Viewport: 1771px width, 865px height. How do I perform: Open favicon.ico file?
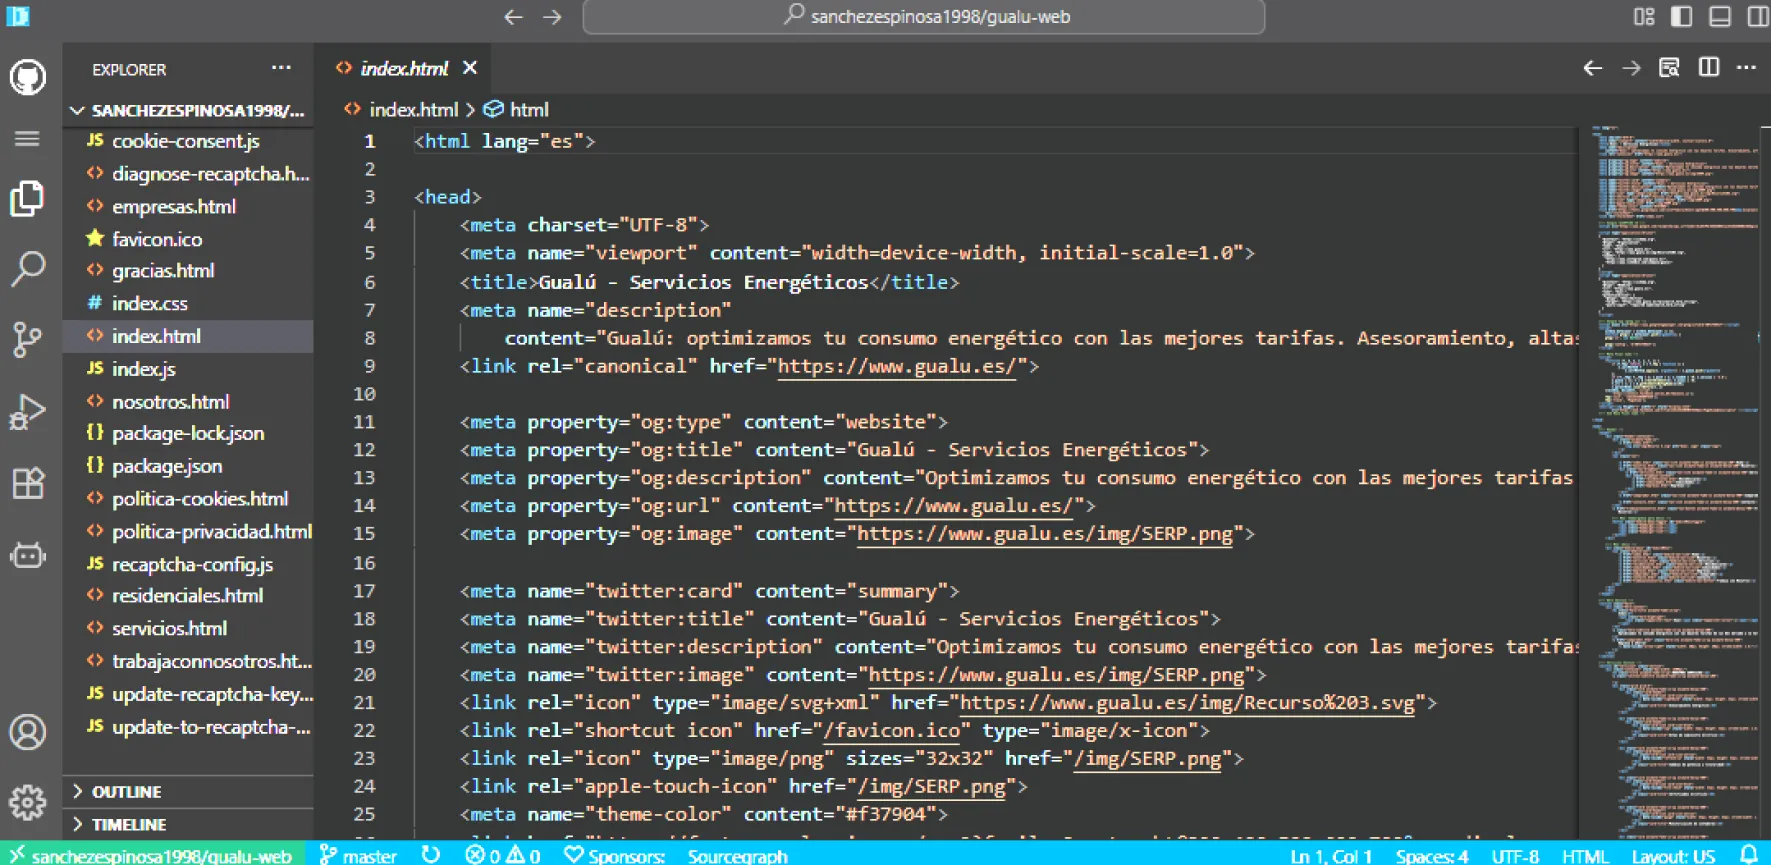pos(188,239)
